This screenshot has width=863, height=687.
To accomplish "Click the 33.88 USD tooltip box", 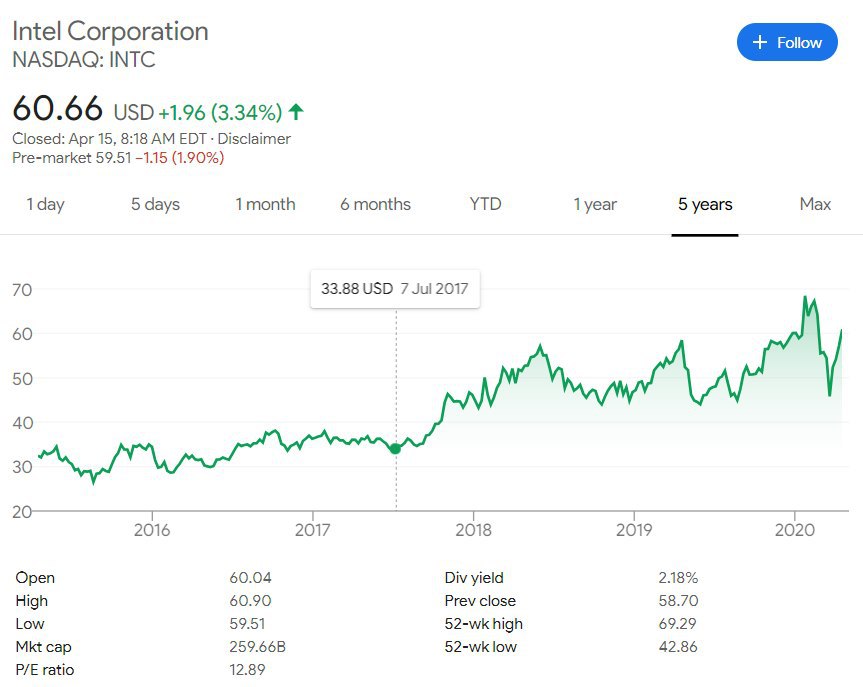I will coord(395,289).
